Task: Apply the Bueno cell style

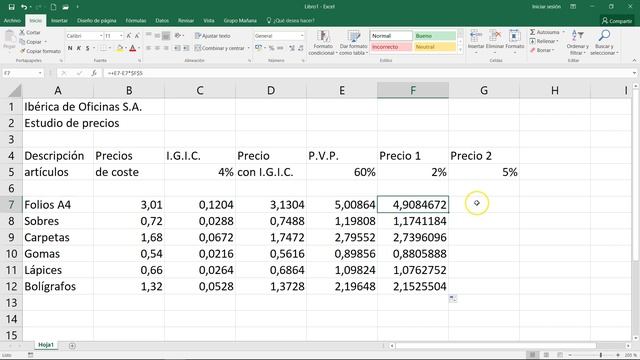Action: 435,36
